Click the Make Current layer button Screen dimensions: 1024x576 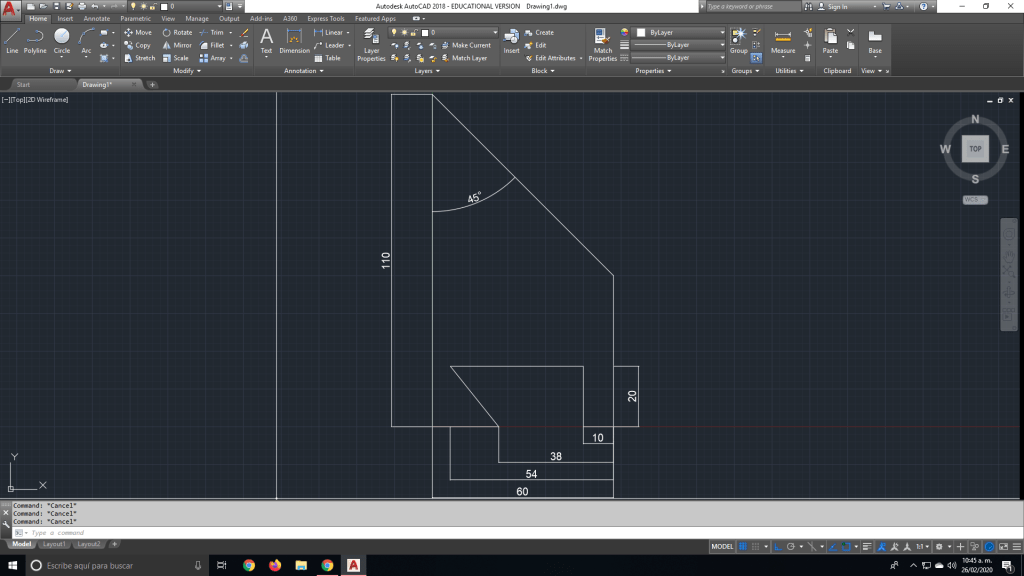[470, 45]
